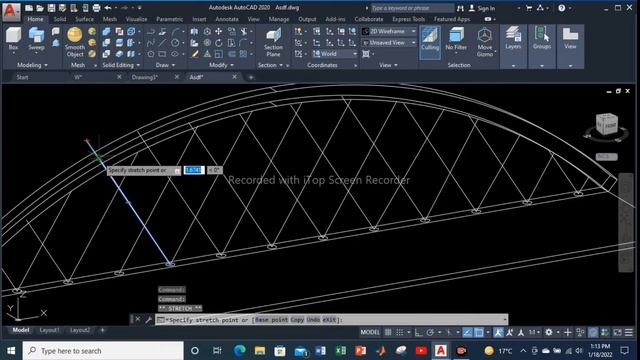Click the Workspace switching gear icon

[549, 332]
